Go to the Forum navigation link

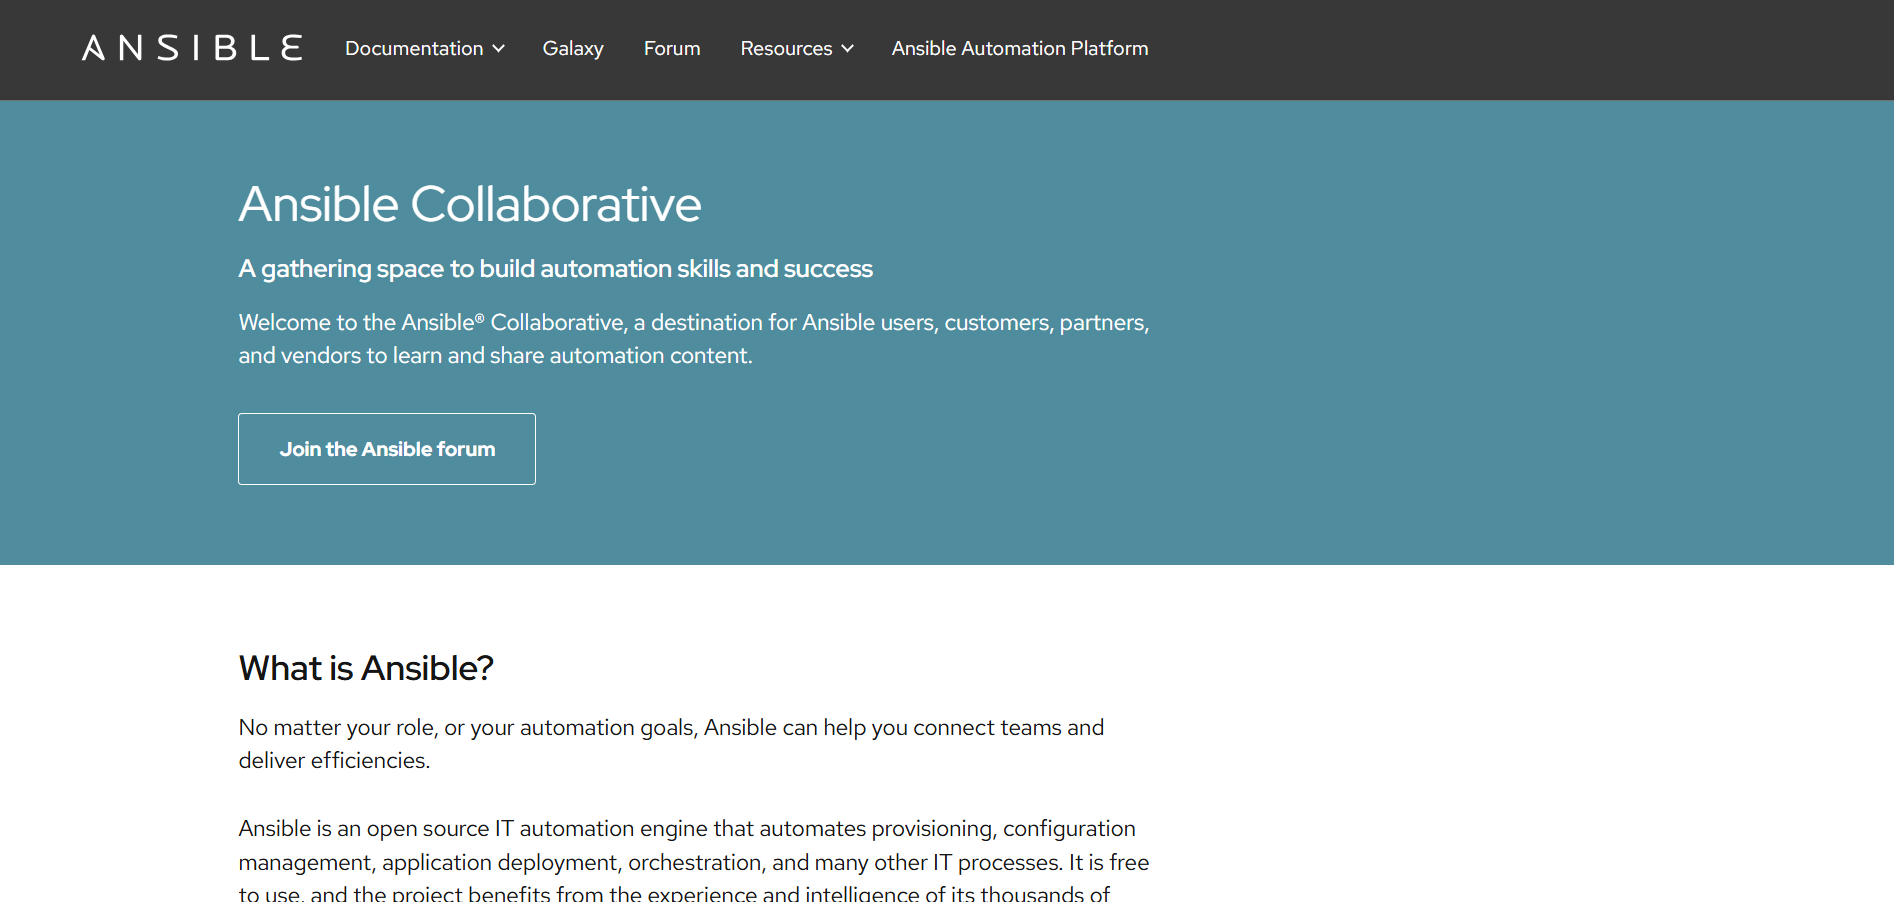pos(672,48)
